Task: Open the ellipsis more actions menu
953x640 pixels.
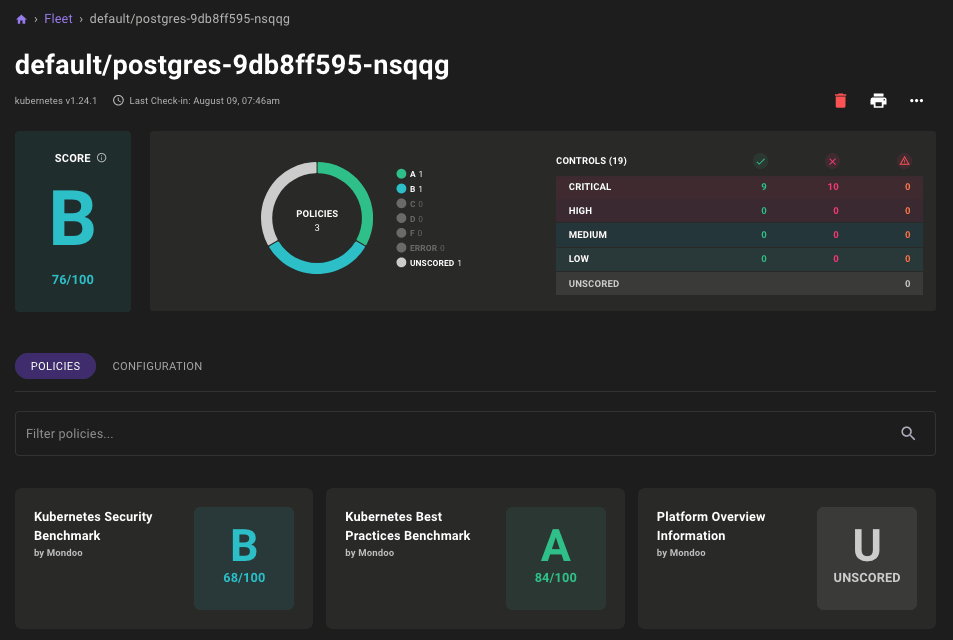Action: pos(916,101)
